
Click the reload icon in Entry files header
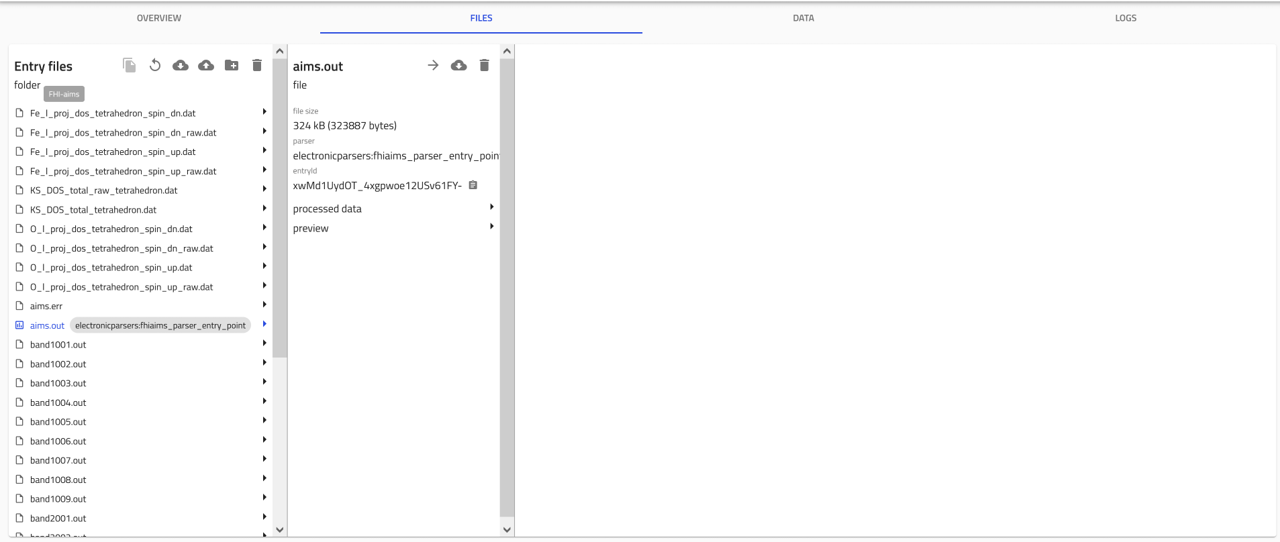point(155,65)
